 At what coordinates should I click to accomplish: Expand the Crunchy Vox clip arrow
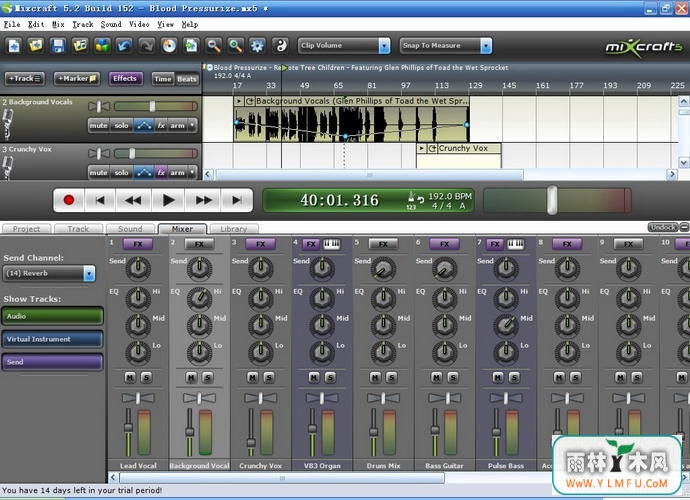click(422, 148)
